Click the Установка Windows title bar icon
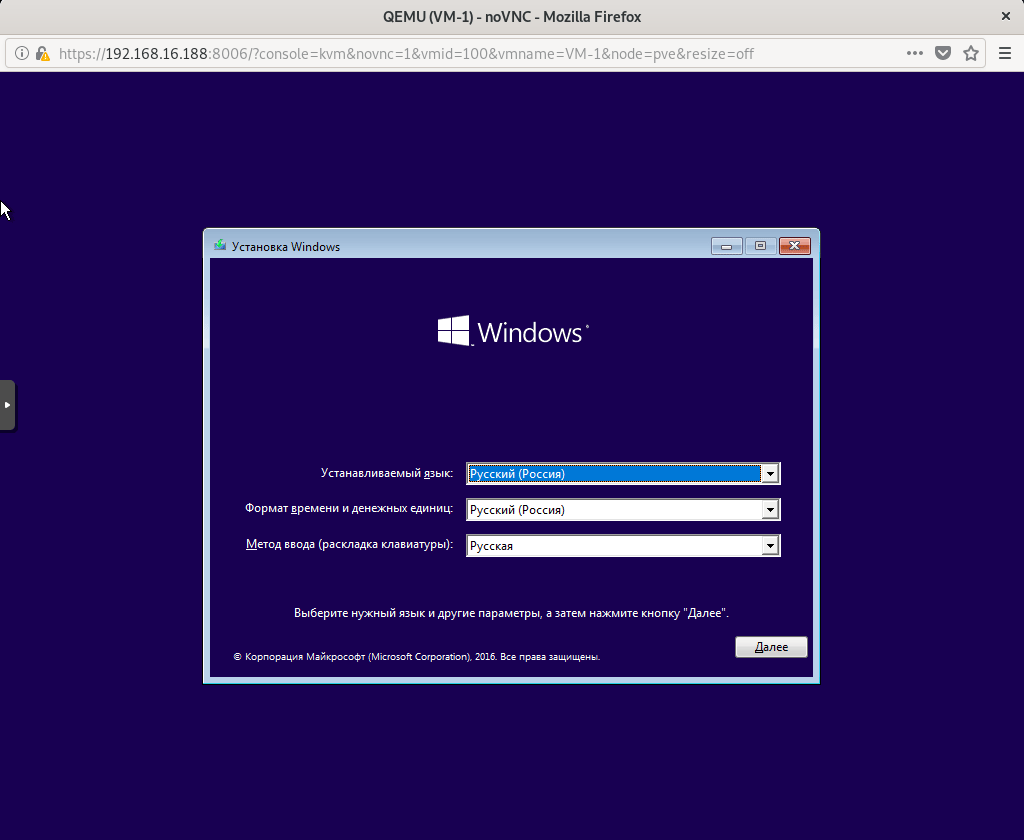1024x840 pixels. [x=220, y=246]
